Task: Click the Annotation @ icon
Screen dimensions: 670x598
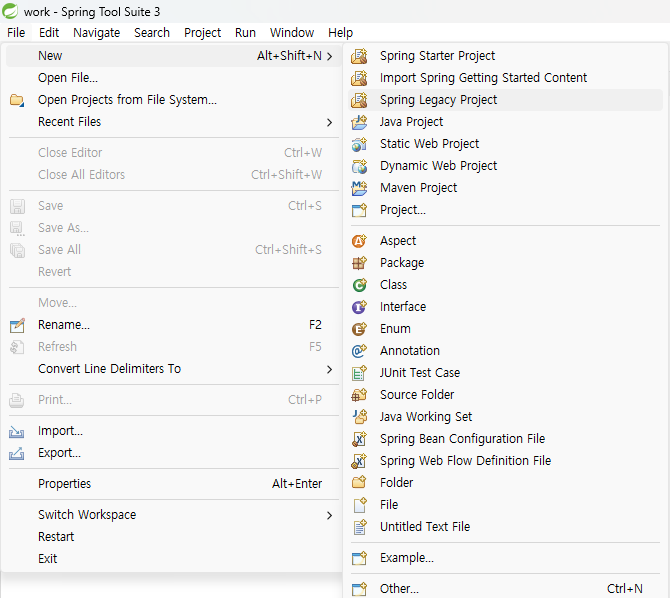Action: tap(359, 351)
